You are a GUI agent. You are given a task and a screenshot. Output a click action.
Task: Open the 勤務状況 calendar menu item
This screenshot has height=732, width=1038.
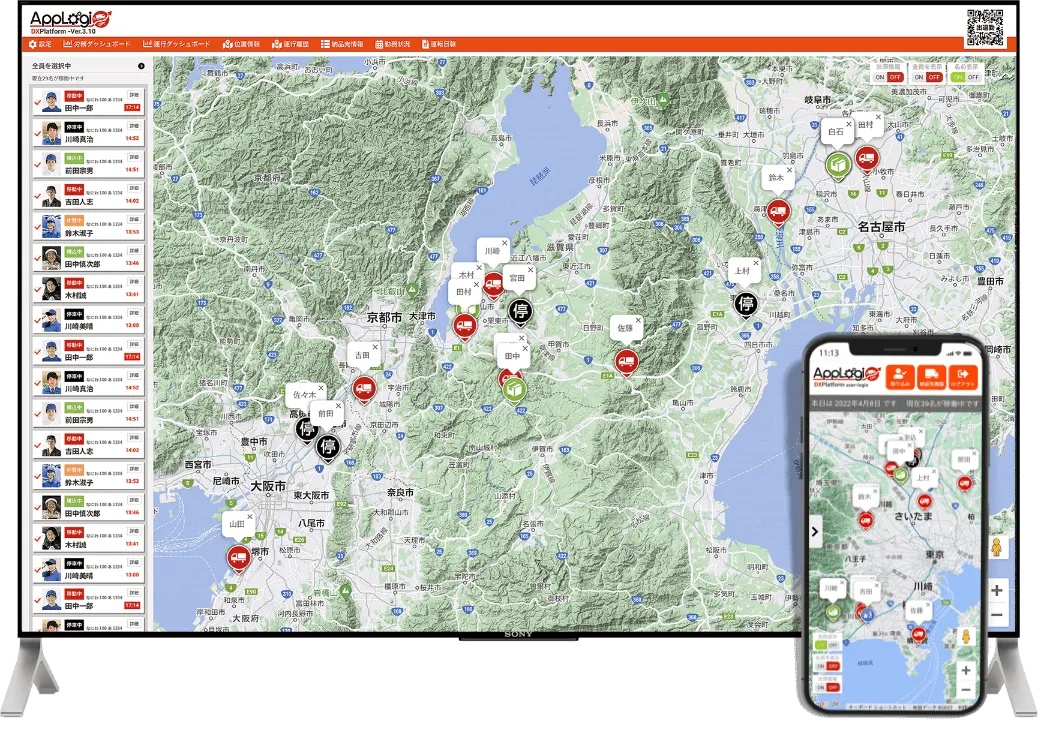393,44
